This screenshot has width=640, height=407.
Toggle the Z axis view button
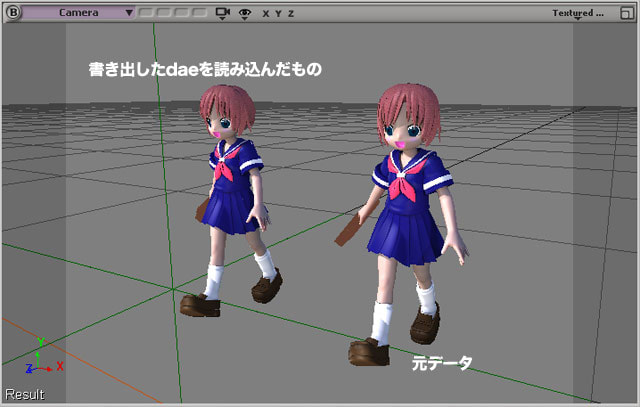[x=291, y=14]
